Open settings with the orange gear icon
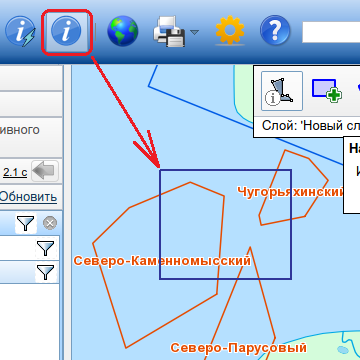This screenshot has width=360, height=360. click(230, 30)
